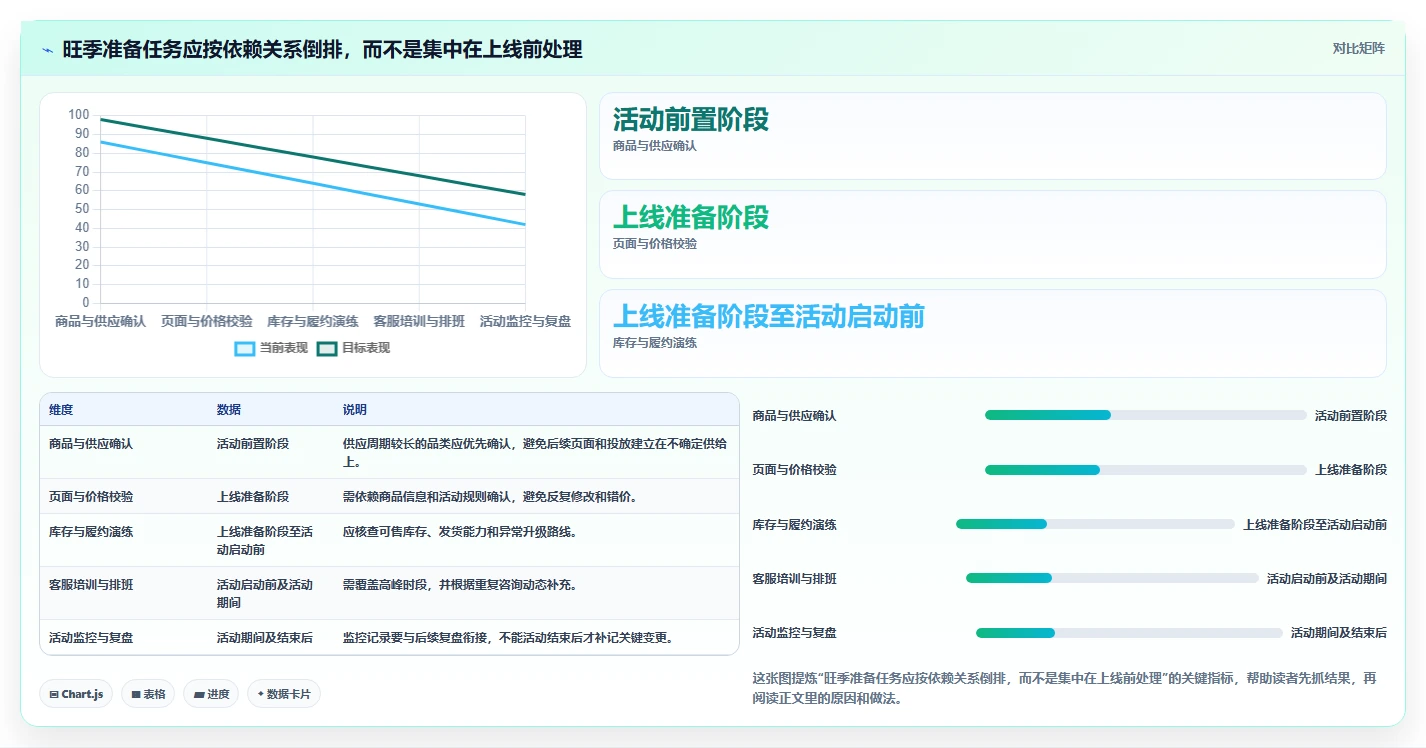Click y-axis value 100 on chart
1426x748 pixels.
tap(79, 115)
